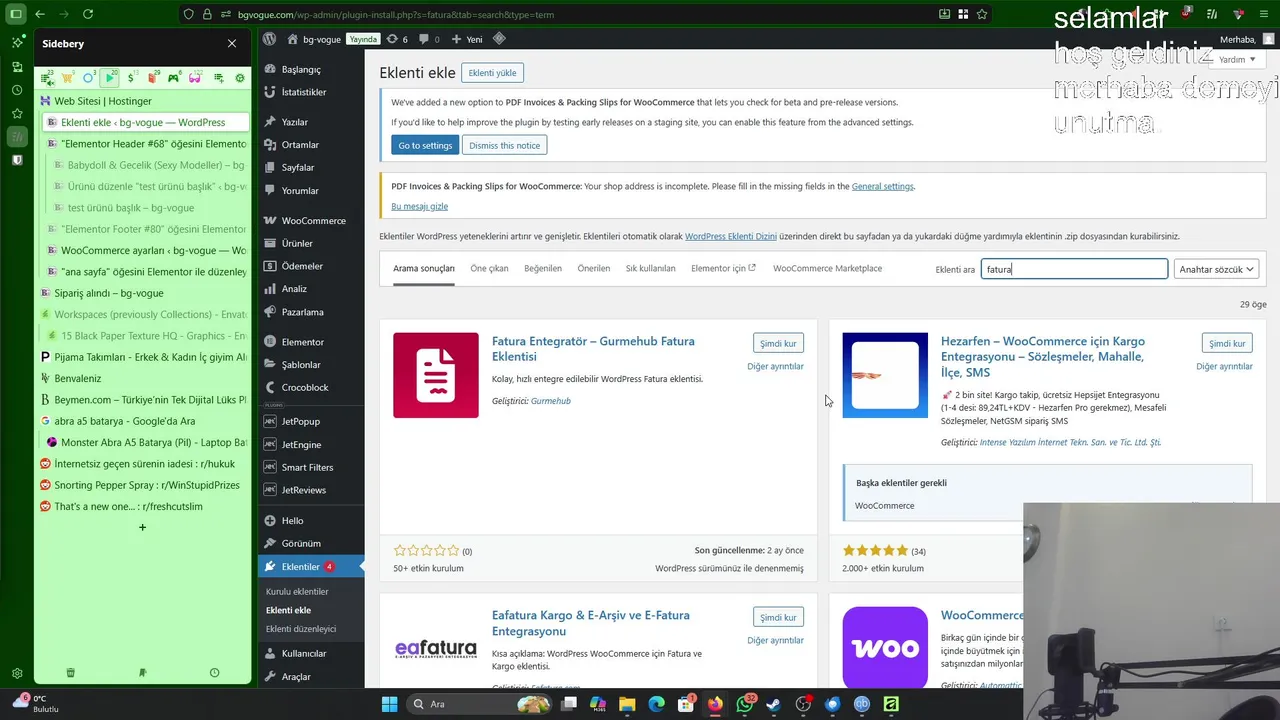Open the 6 pending updates icon
Viewport: 1280px width, 720px height.
[397, 39]
